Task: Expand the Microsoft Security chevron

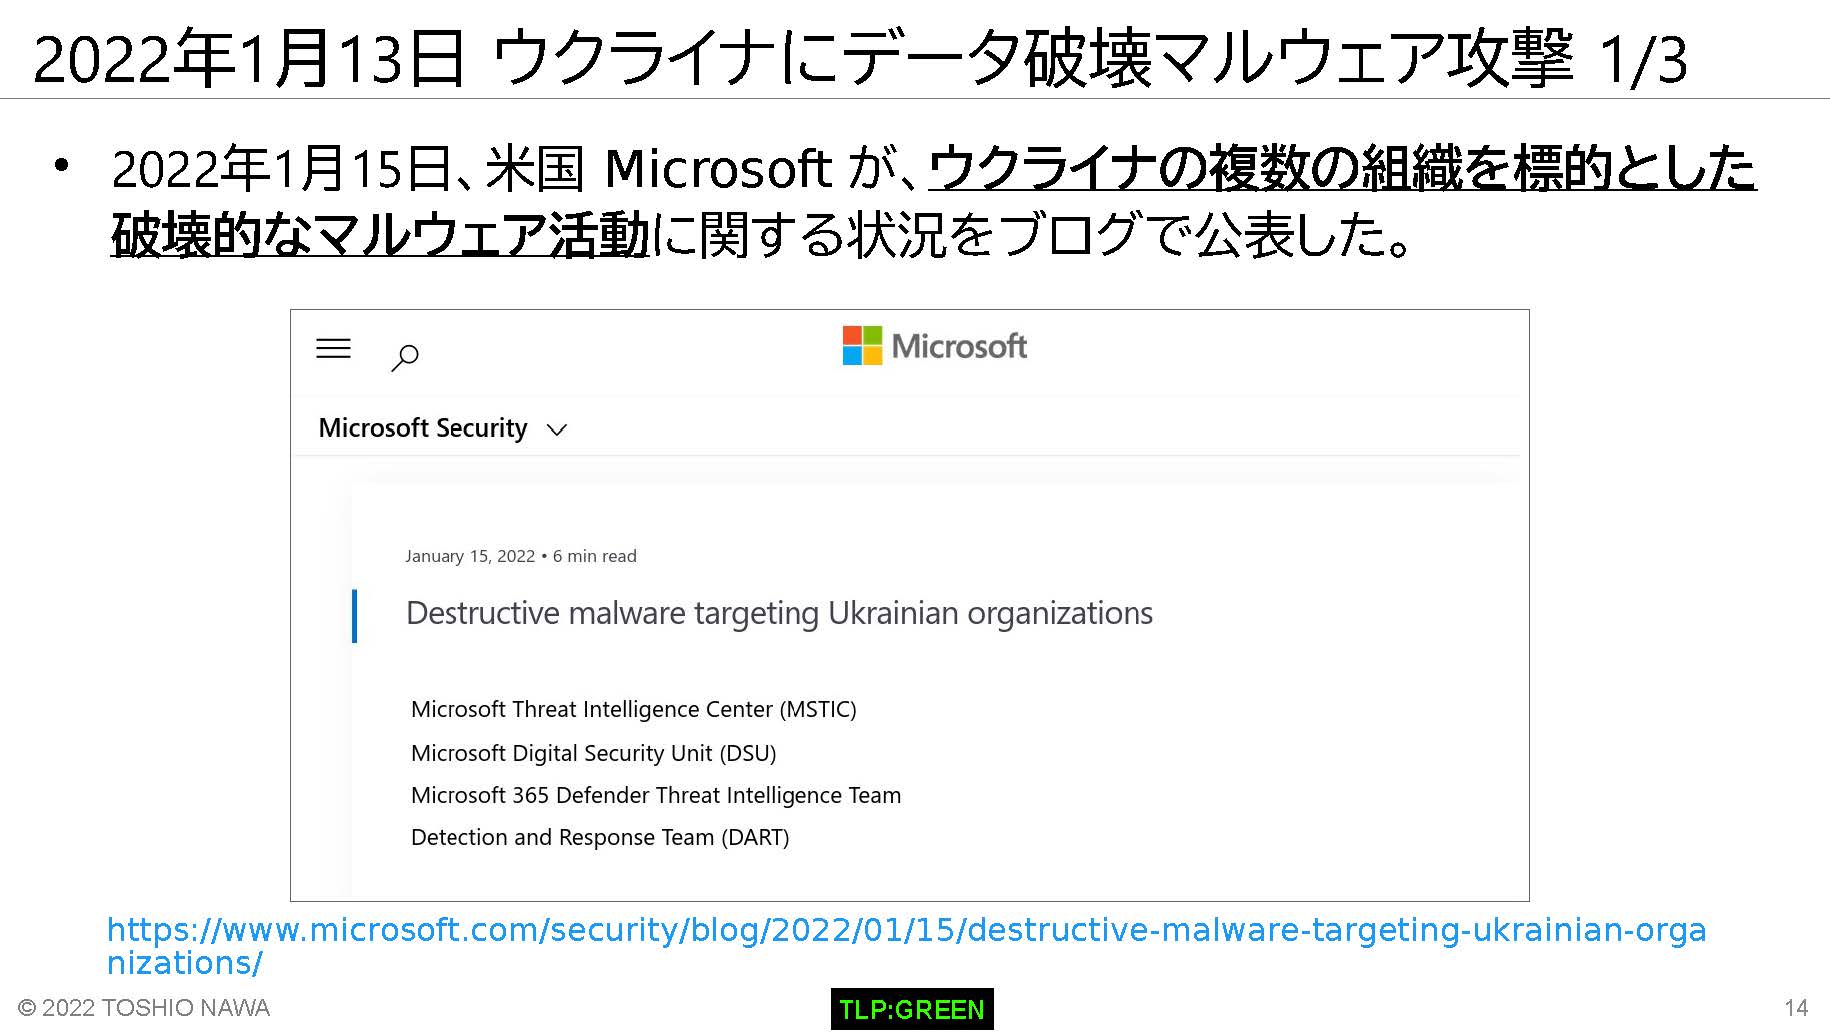Action: [x=557, y=430]
